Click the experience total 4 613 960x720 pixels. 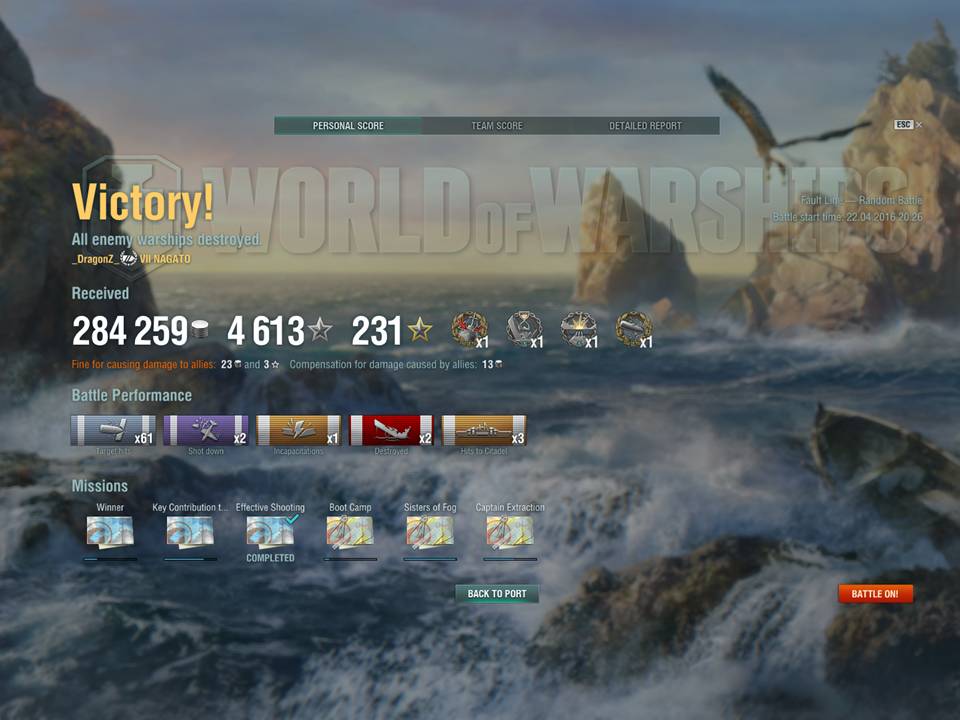[266, 331]
